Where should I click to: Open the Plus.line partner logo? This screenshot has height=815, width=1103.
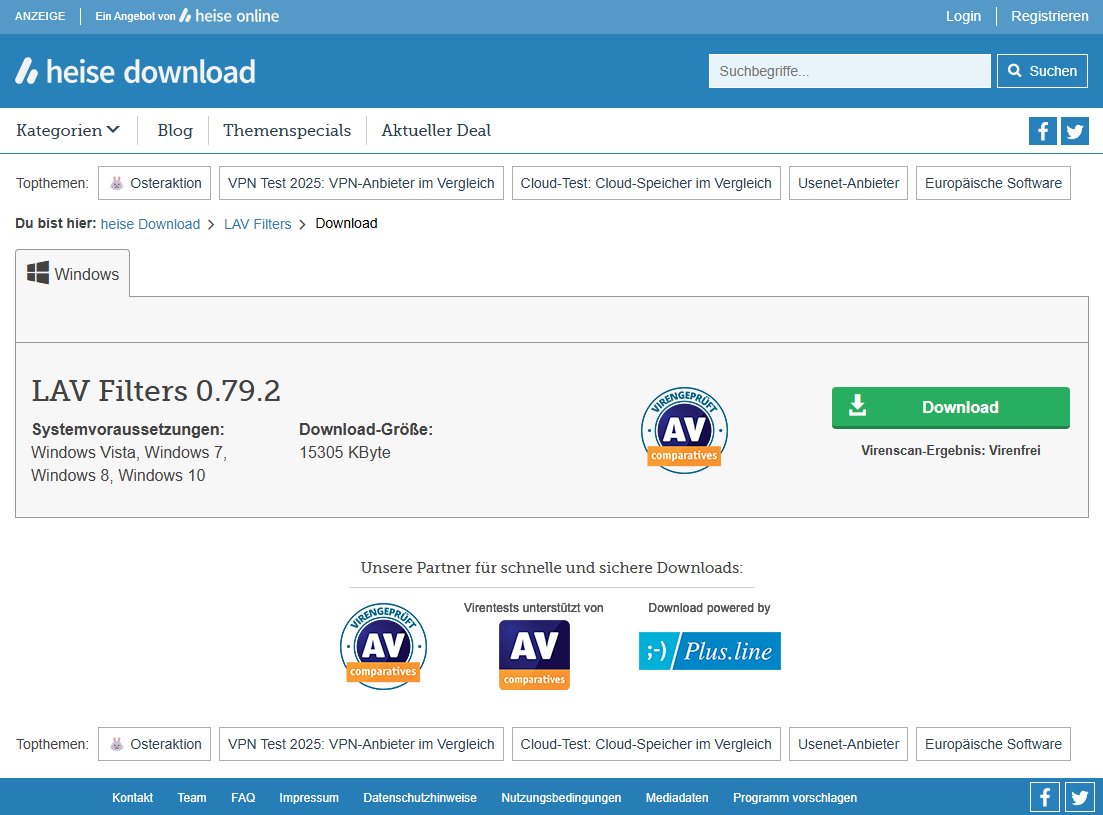click(710, 651)
